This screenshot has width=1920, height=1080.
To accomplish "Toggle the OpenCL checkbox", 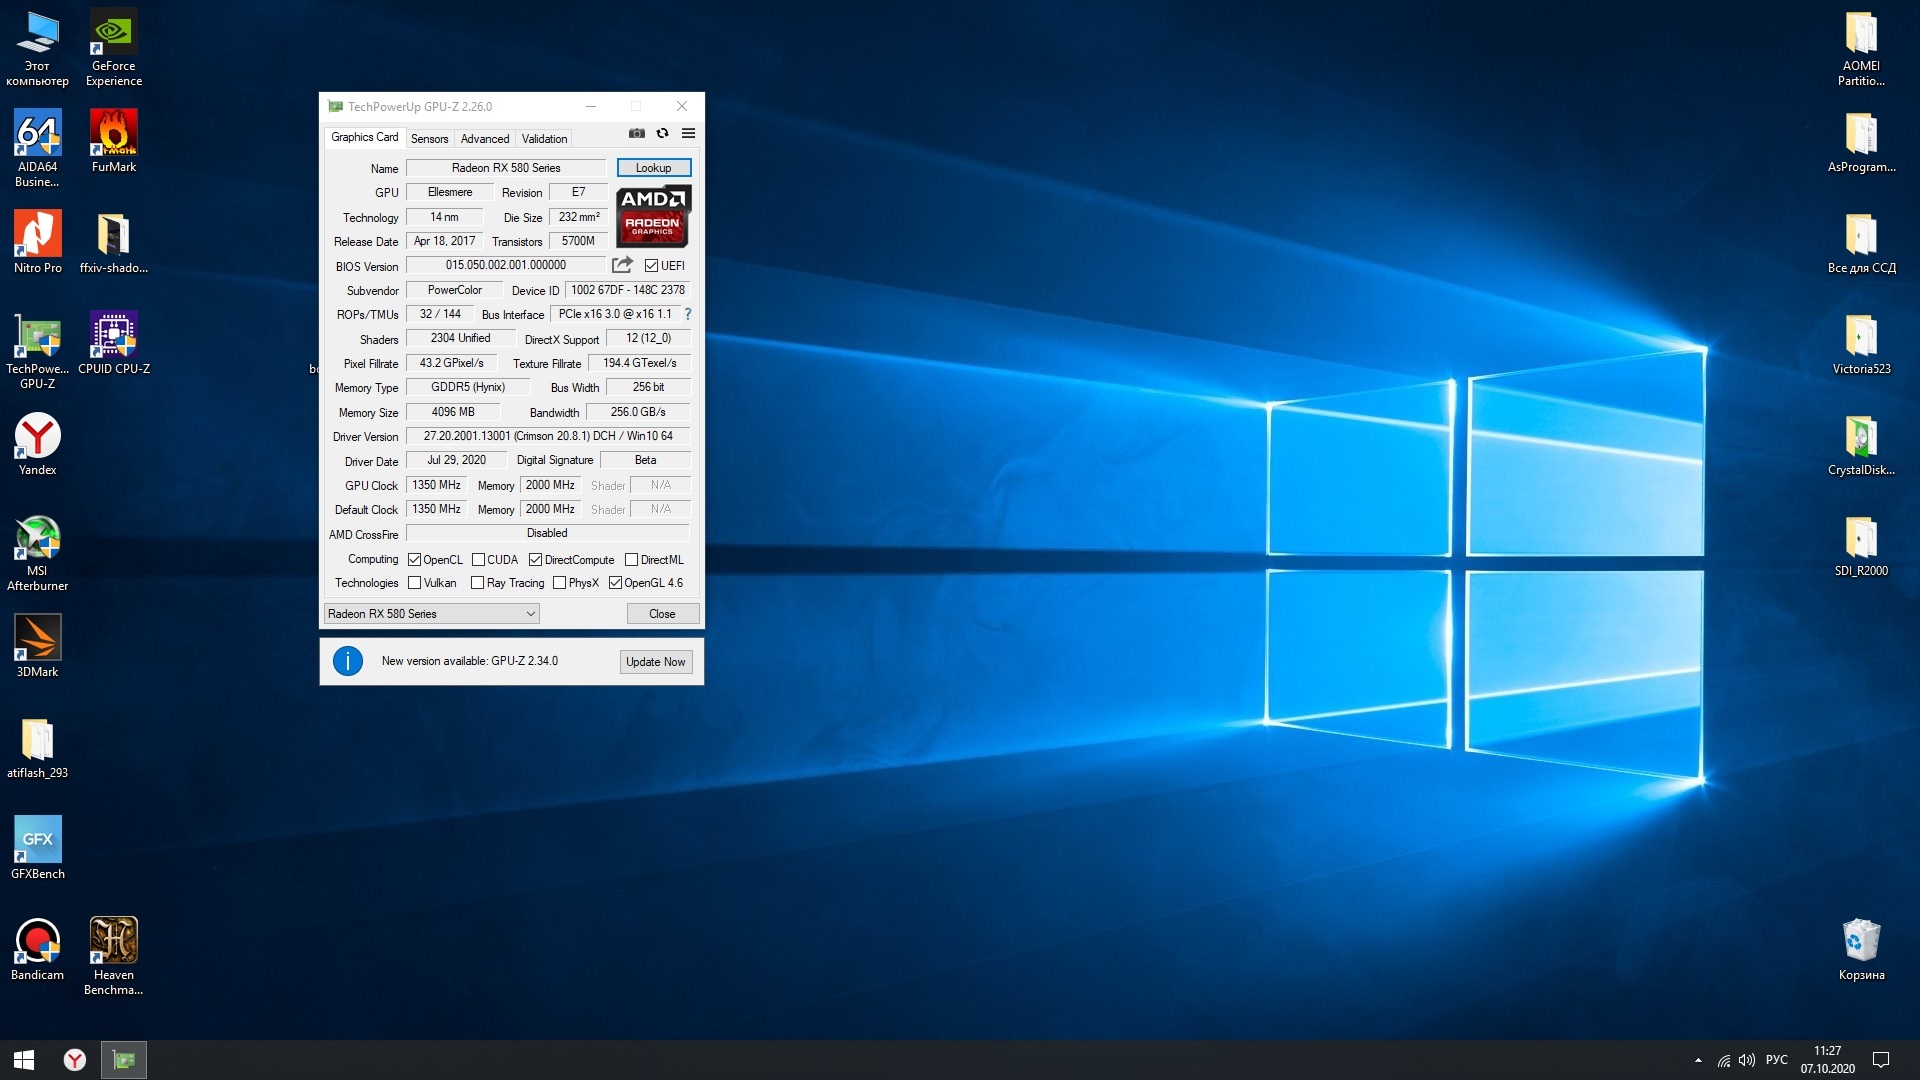I will click(x=414, y=560).
